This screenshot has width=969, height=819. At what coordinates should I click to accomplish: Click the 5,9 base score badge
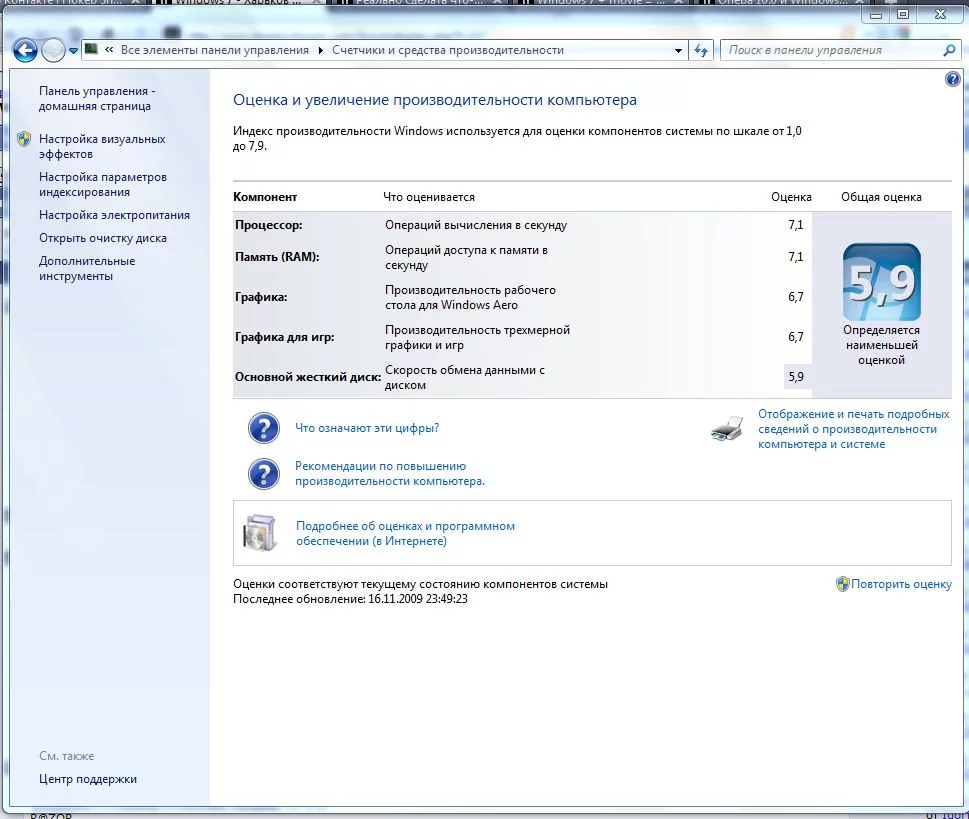pos(881,282)
